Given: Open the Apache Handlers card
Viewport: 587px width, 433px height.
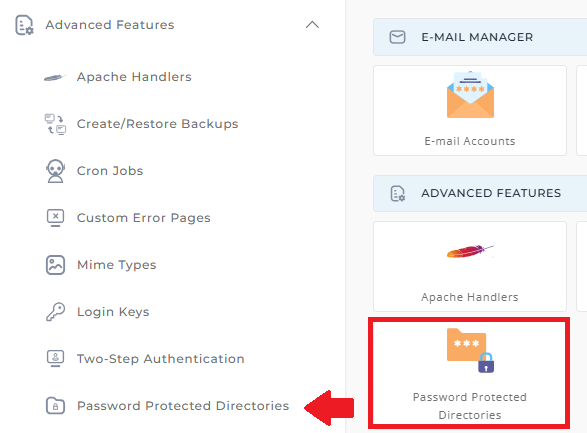Looking at the screenshot, I should 470,266.
